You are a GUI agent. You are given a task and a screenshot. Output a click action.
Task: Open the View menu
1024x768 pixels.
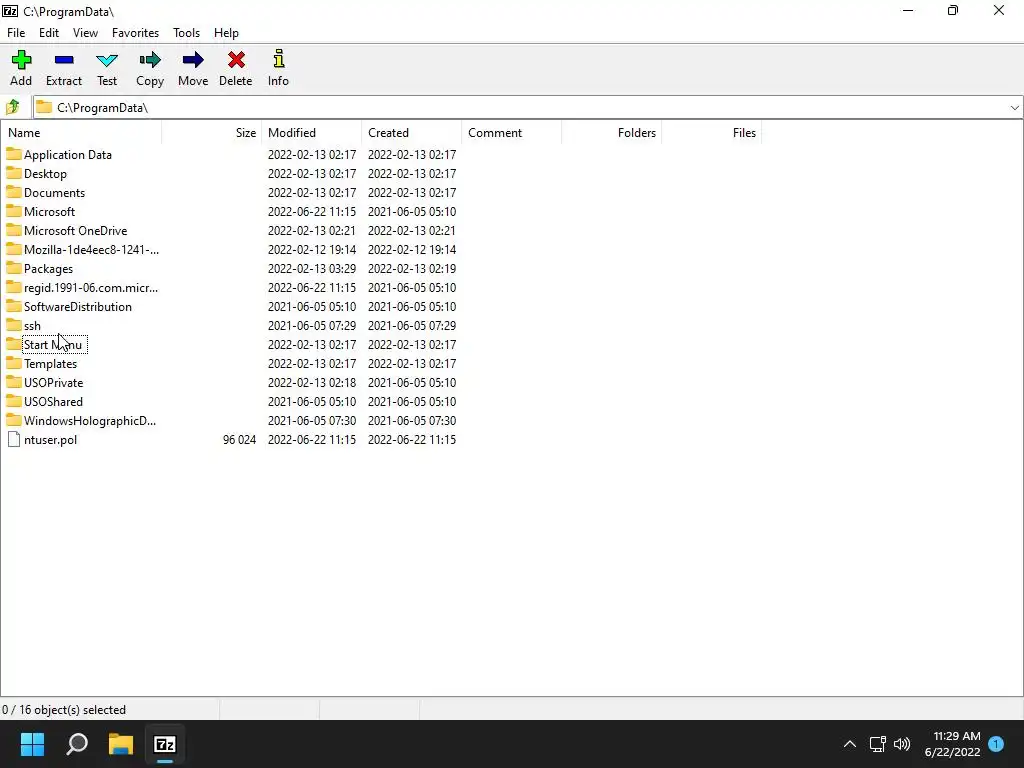(86, 33)
